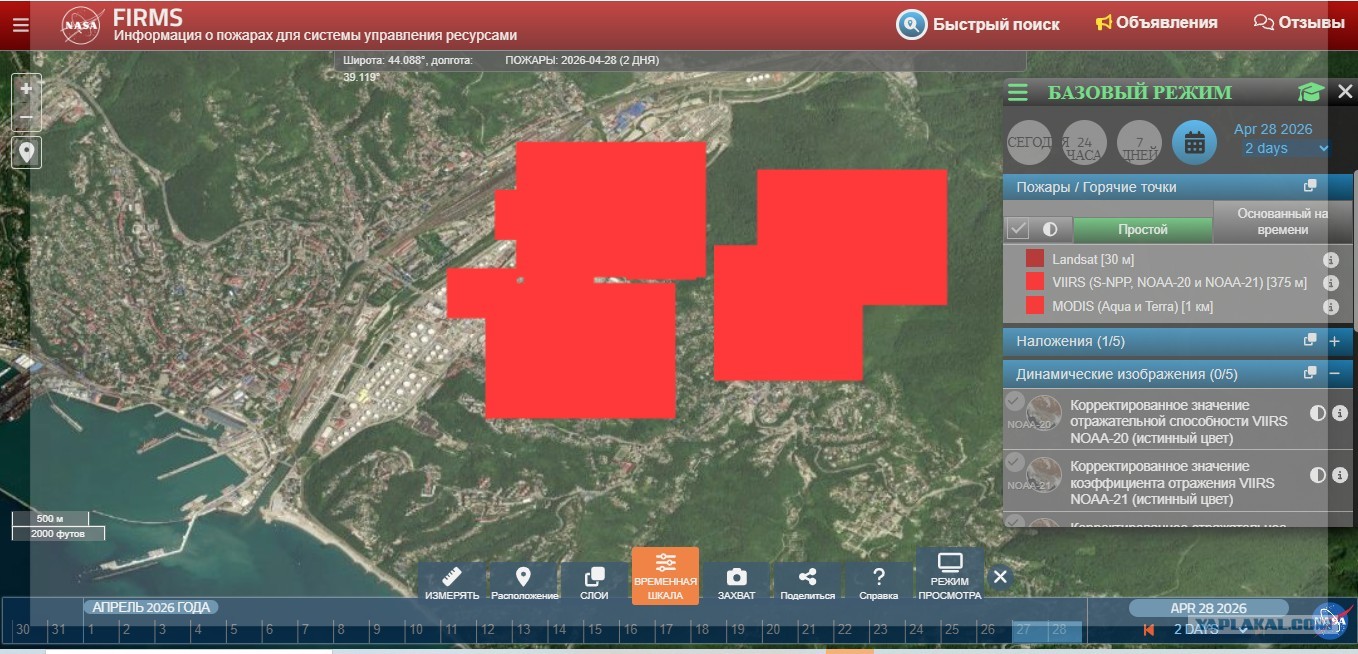Close the Базовый режим panel

[1345, 92]
